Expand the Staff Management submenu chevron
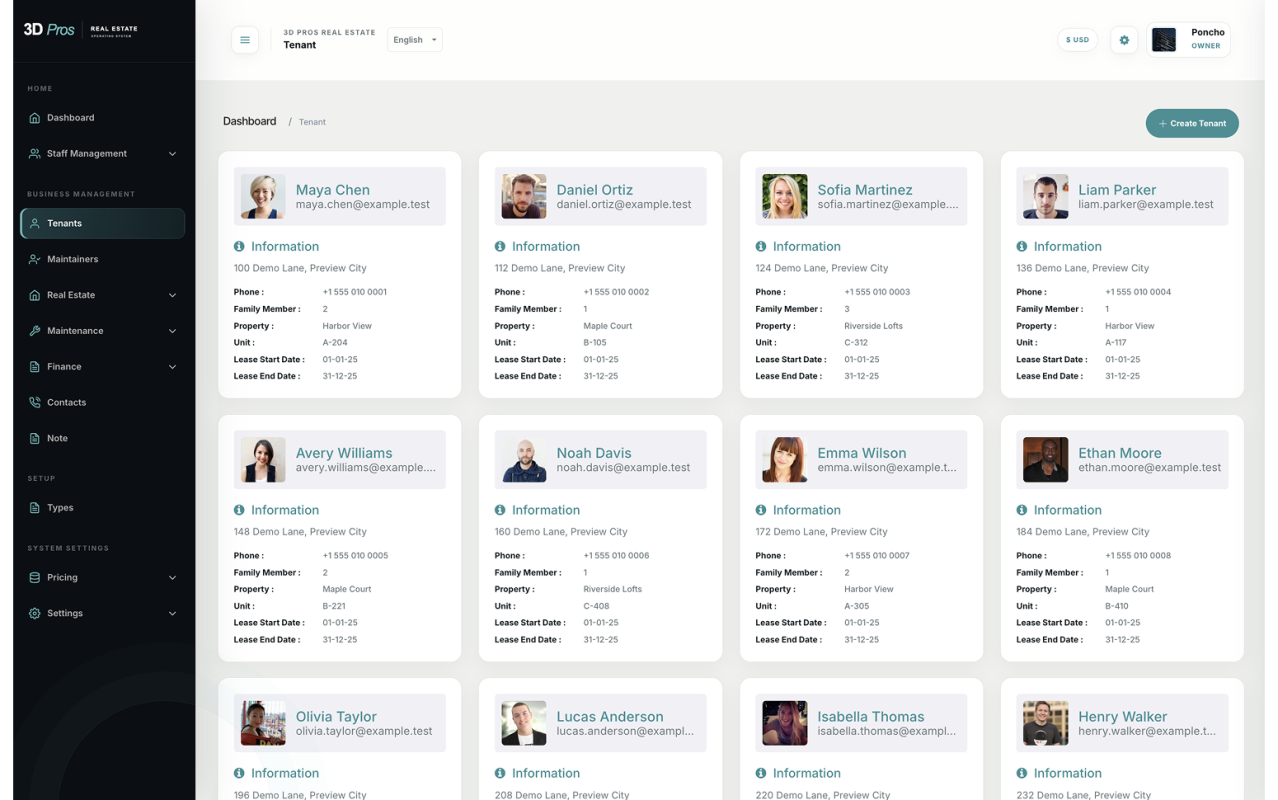Viewport: 1278px width, 800px height. click(x=172, y=154)
